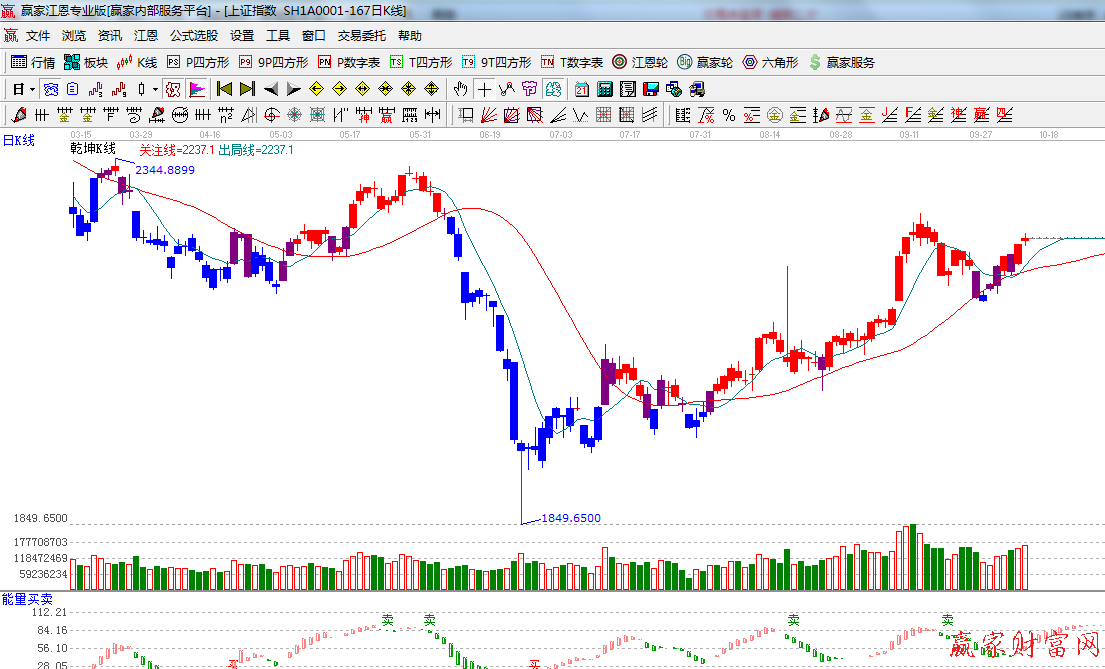
Task: Switch to the K线 chart view
Action: [138, 62]
